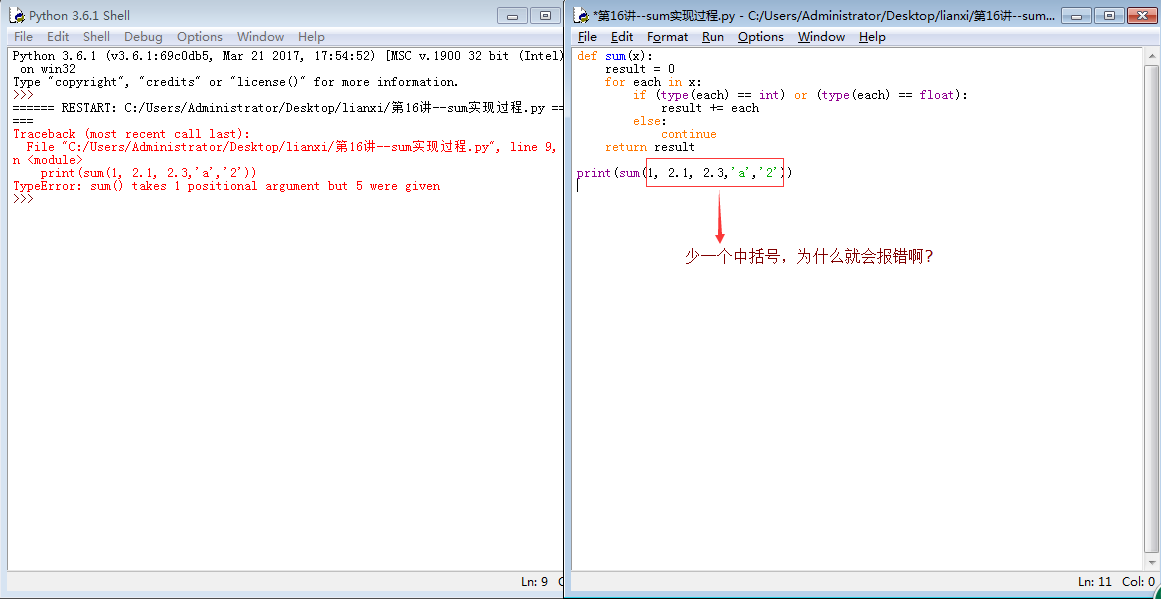The height and width of the screenshot is (599, 1161).
Task: Open the Debug menu in Python Shell
Action: click(143, 37)
